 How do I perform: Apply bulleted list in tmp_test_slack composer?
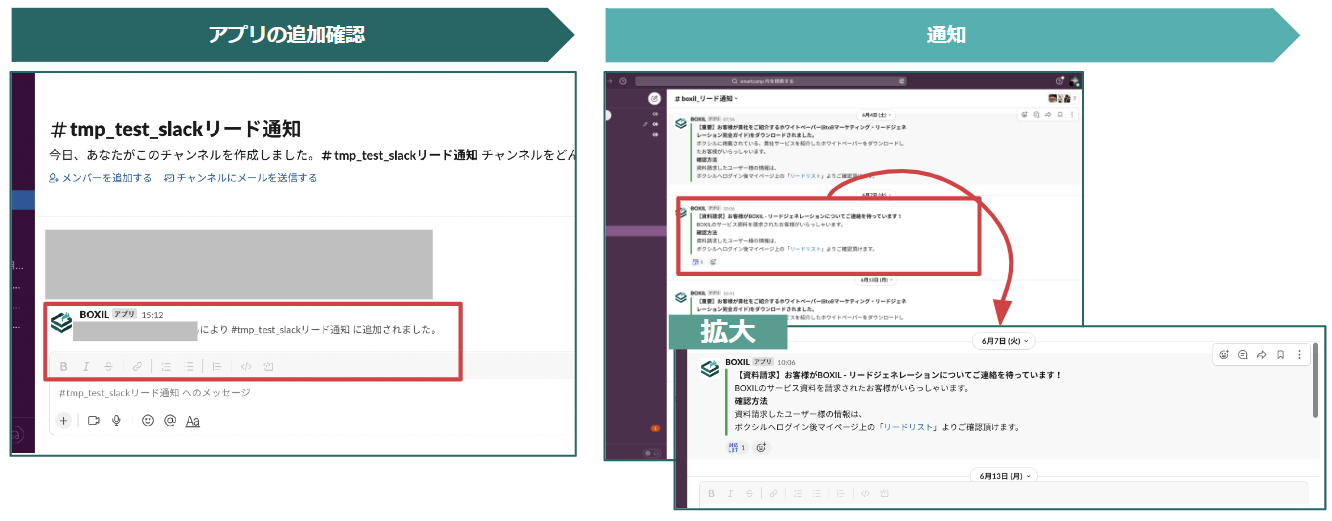point(188,367)
